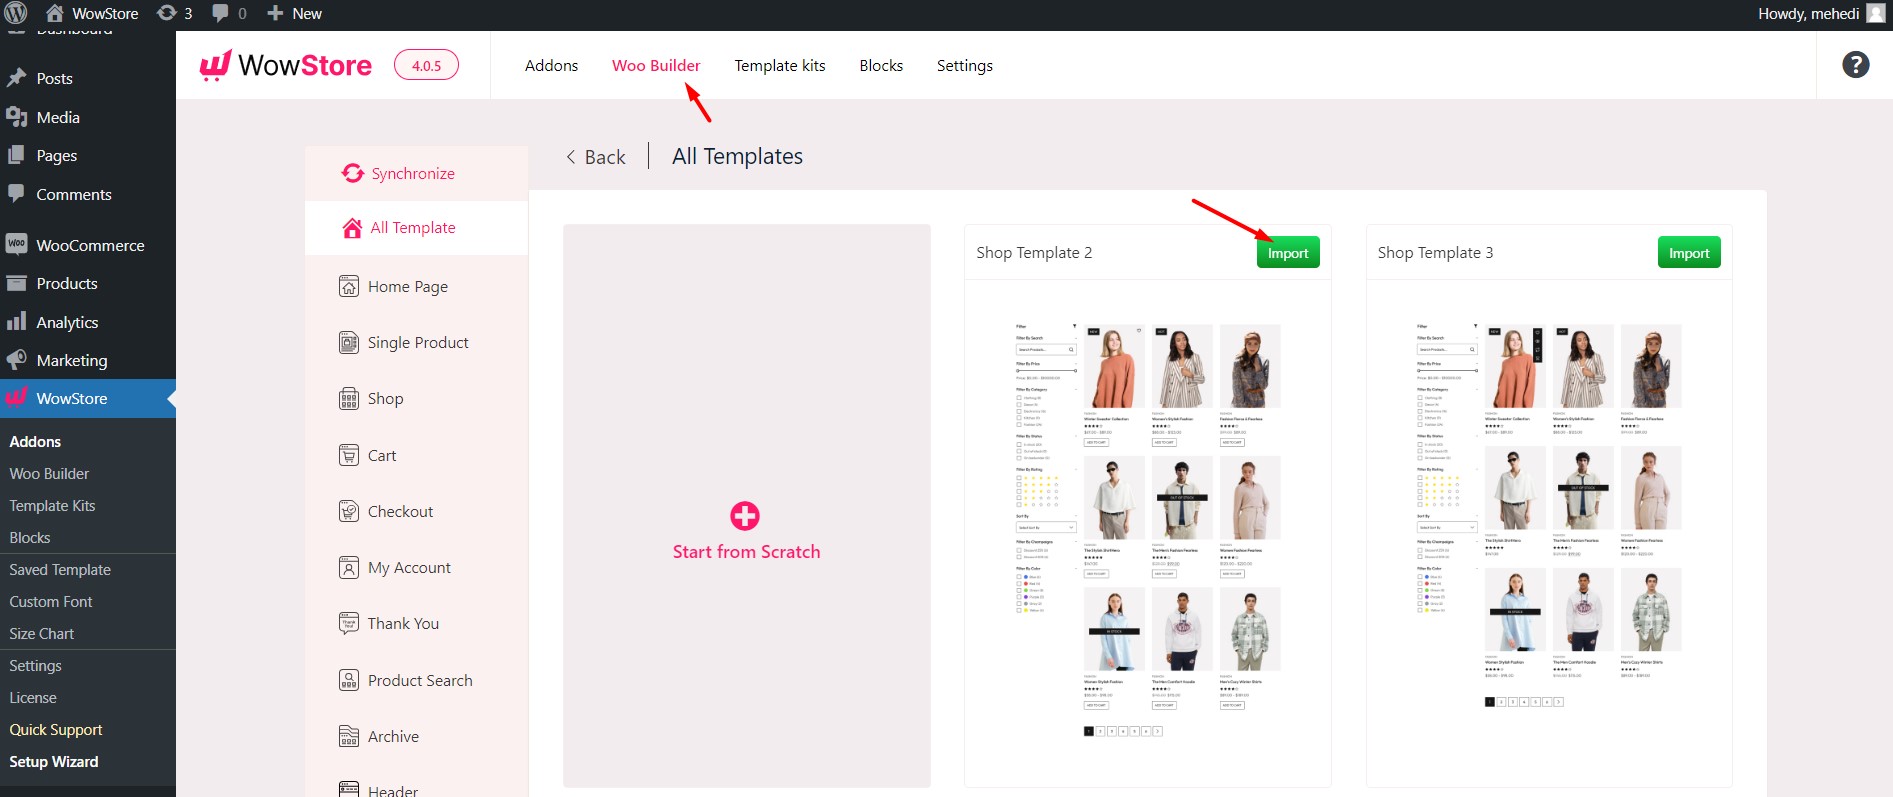
Task: Click the help question mark icon
Action: click(x=1855, y=65)
